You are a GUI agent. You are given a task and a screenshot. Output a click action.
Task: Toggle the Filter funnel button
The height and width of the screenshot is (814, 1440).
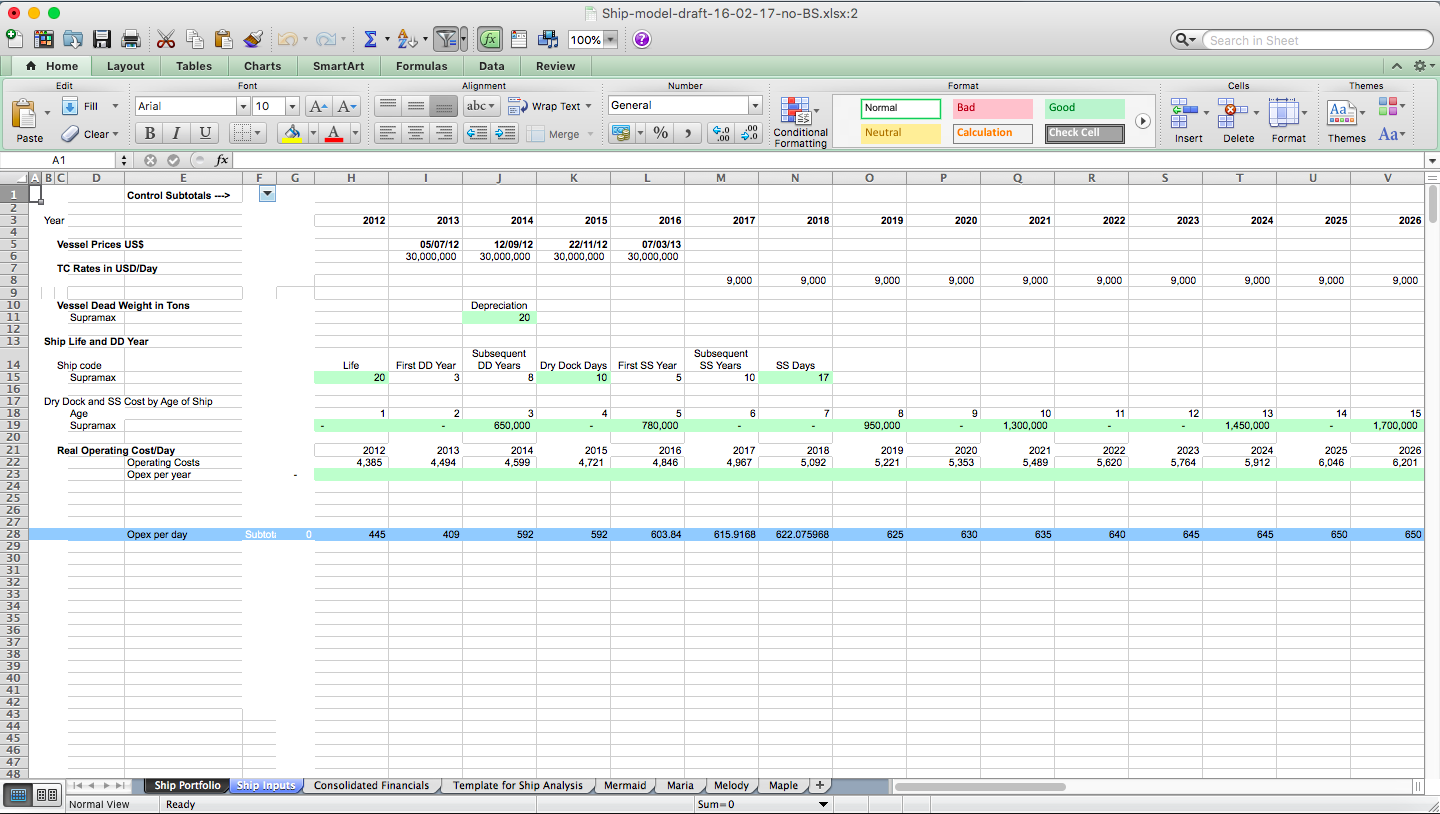coord(447,39)
